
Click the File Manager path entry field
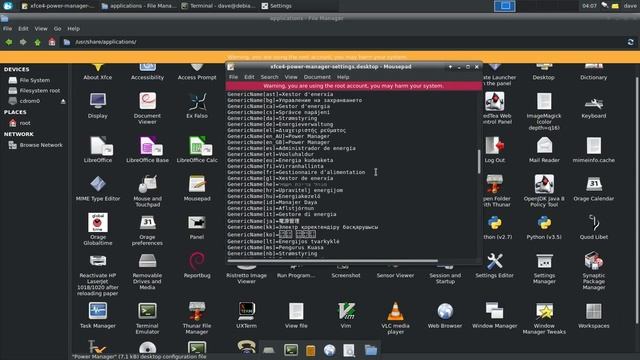pyautogui.click(x=343, y=42)
